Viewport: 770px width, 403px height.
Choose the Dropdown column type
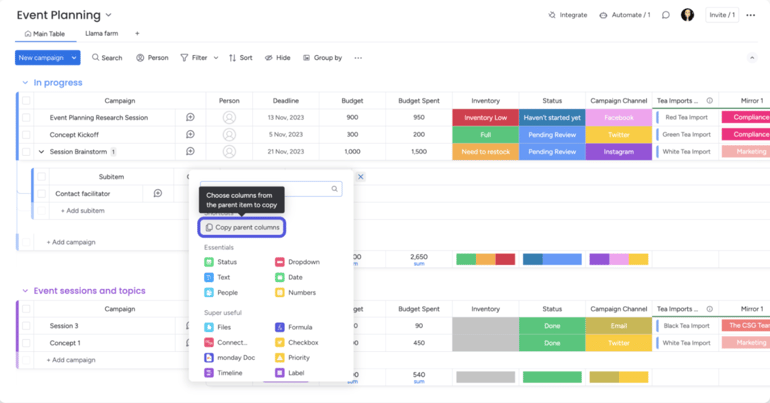298,262
